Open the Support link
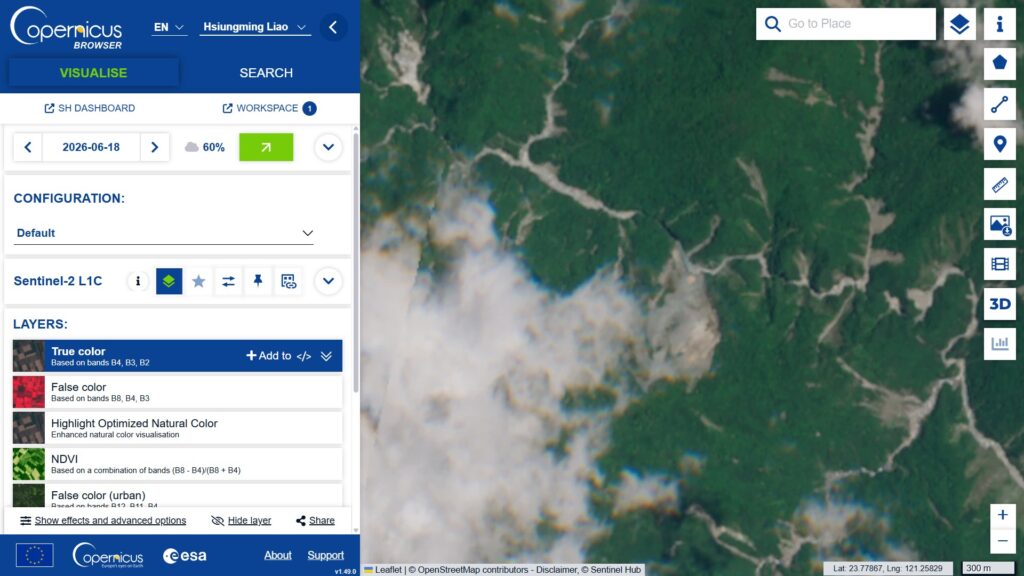The height and width of the screenshot is (576, 1024). click(x=326, y=555)
